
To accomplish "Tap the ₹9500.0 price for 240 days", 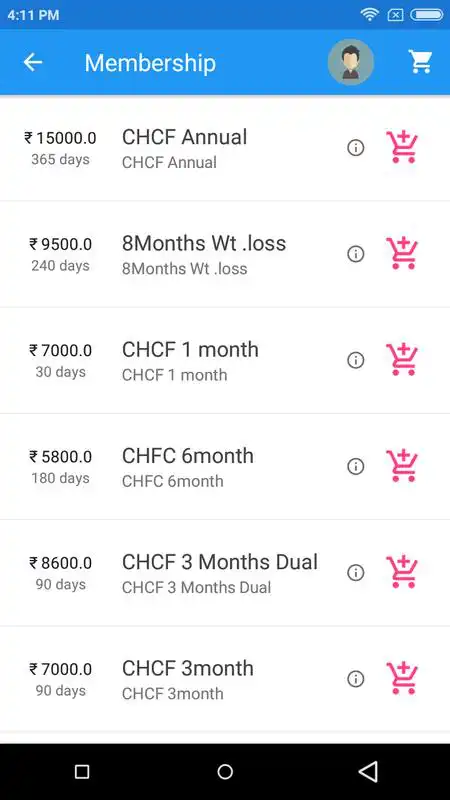I will [60, 244].
